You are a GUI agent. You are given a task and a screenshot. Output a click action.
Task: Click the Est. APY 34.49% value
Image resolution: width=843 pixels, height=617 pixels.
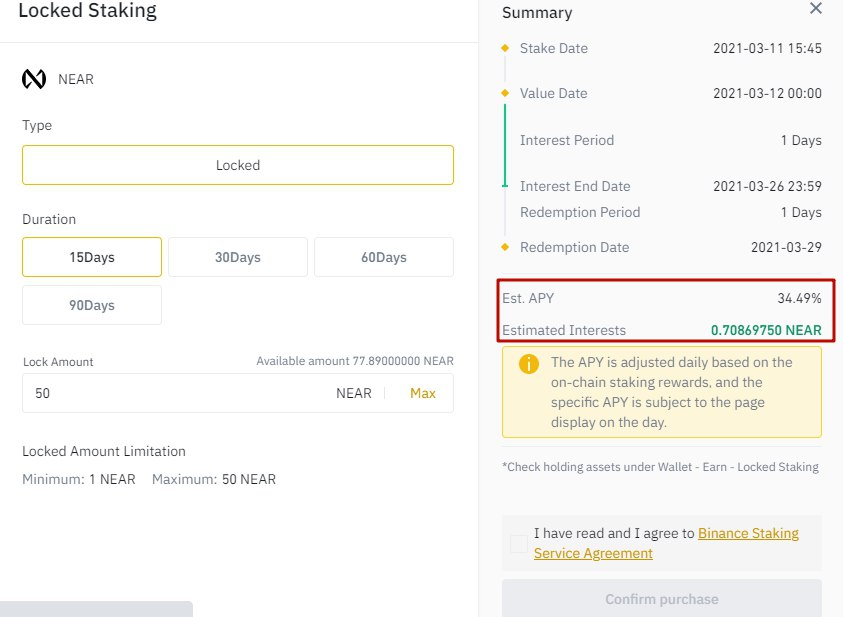click(799, 298)
